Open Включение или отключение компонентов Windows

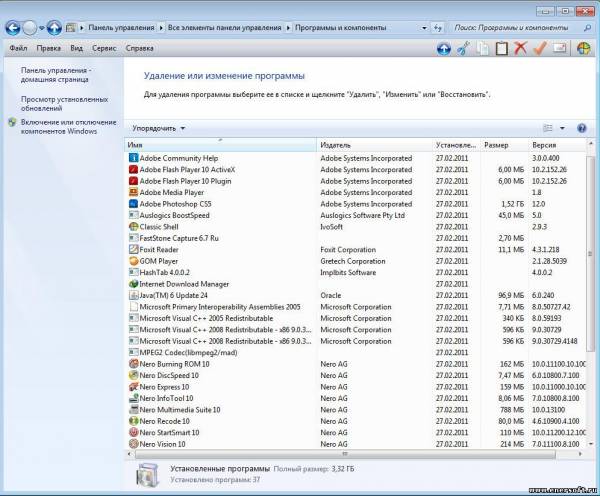(x=68, y=127)
